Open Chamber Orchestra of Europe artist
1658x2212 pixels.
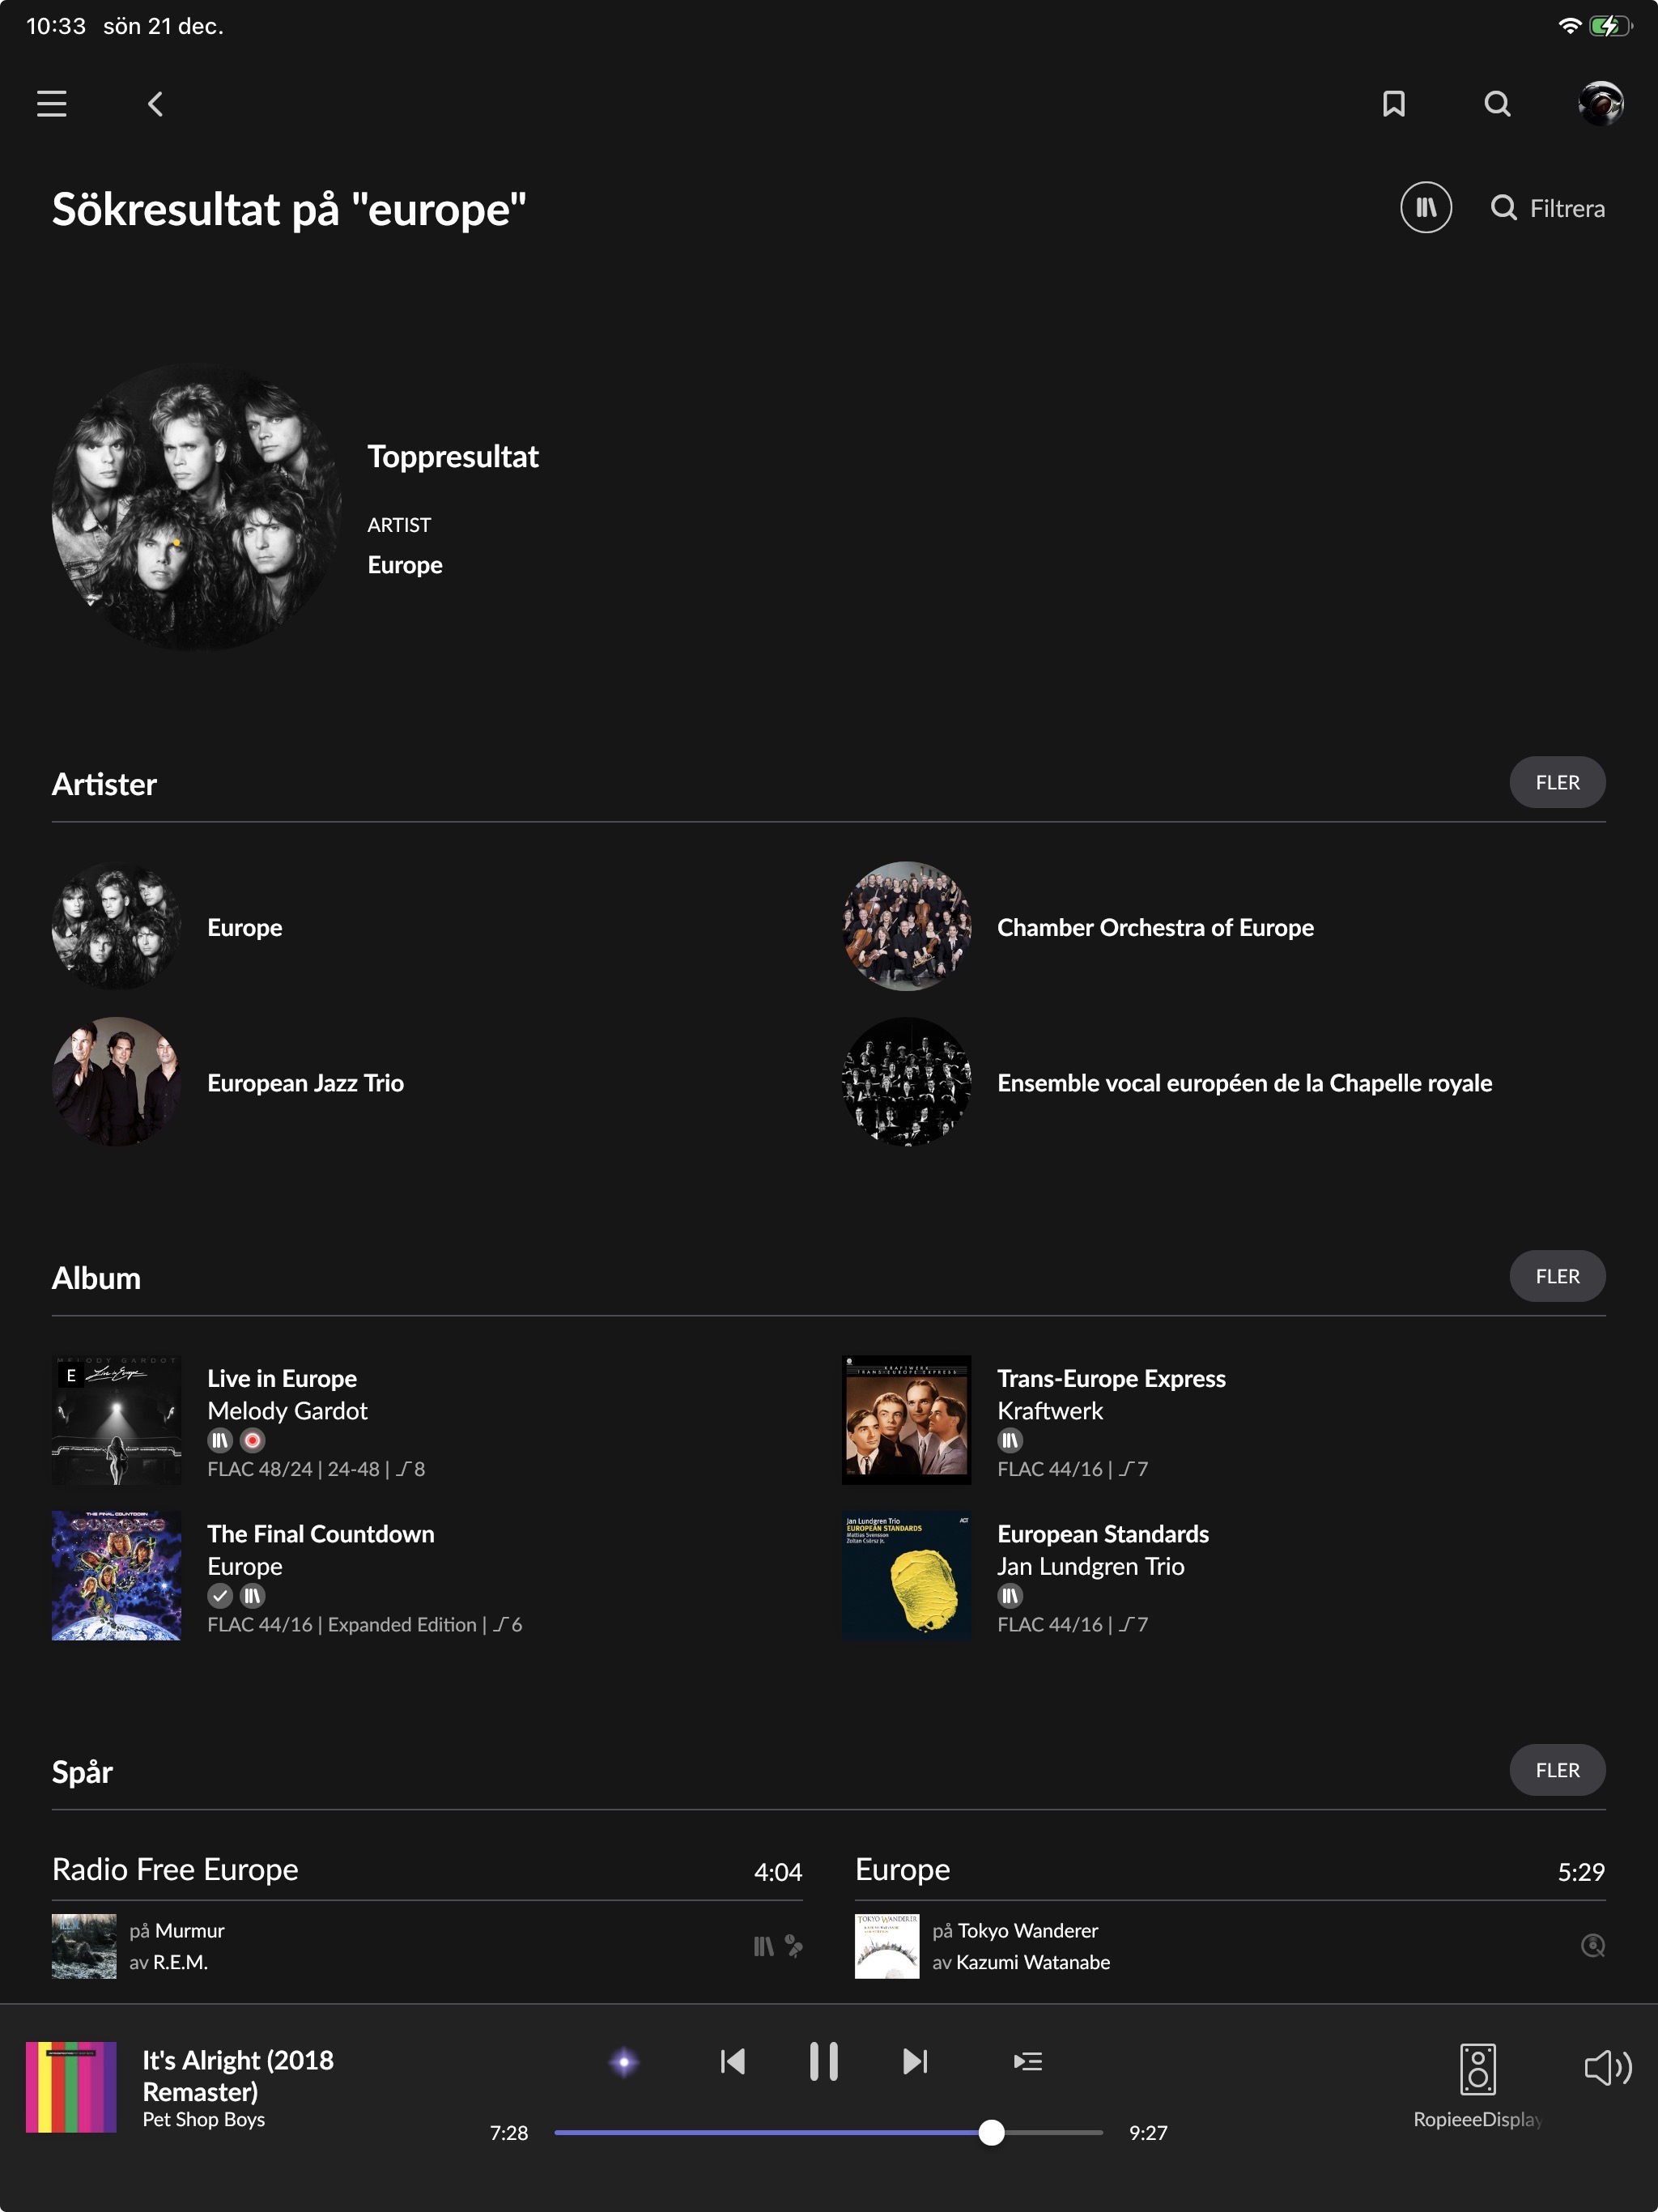click(1154, 928)
